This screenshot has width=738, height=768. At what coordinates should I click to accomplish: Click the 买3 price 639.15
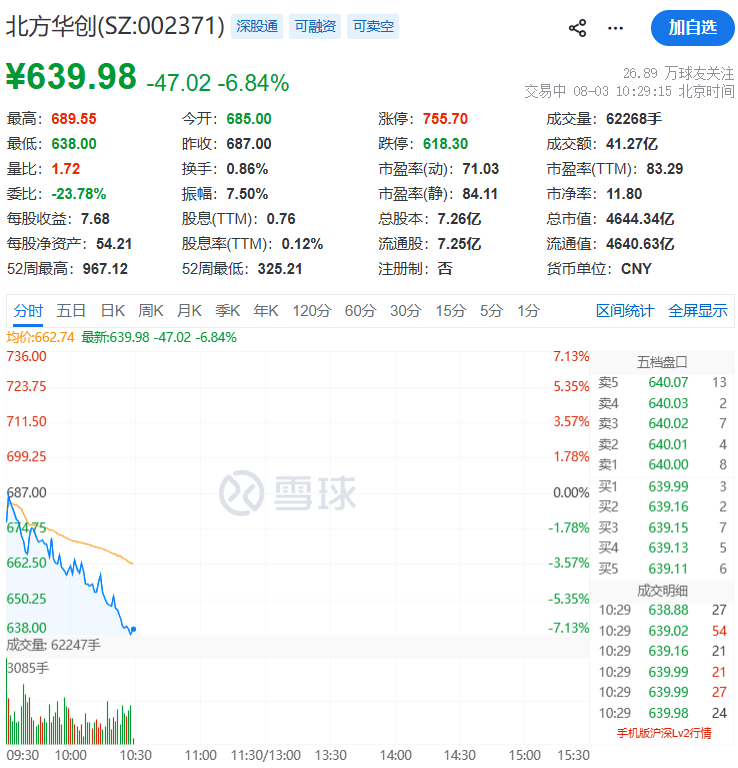[x=668, y=528]
